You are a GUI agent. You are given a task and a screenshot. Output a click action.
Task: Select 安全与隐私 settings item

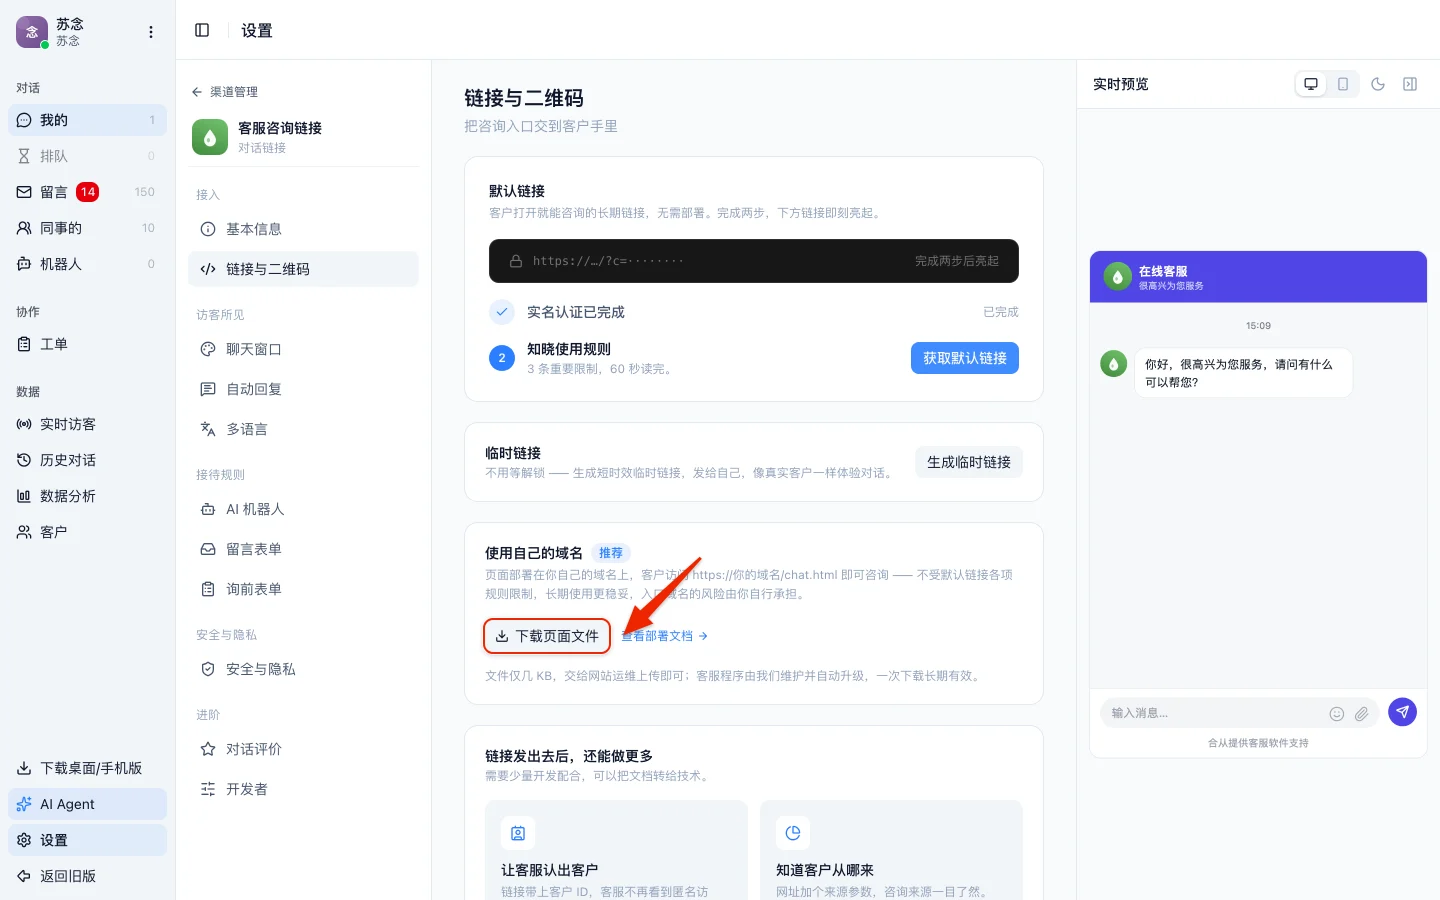click(x=303, y=669)
